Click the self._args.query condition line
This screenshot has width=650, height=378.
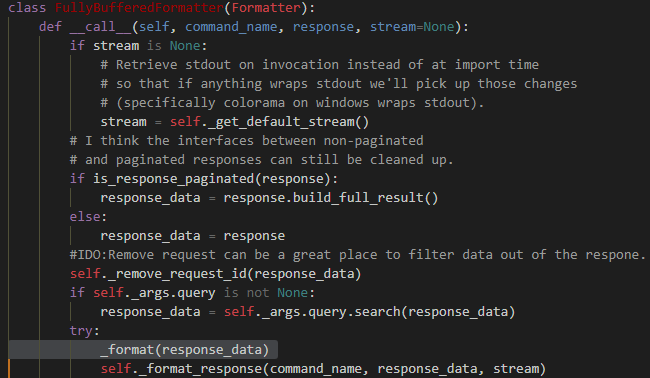[192, 293]
